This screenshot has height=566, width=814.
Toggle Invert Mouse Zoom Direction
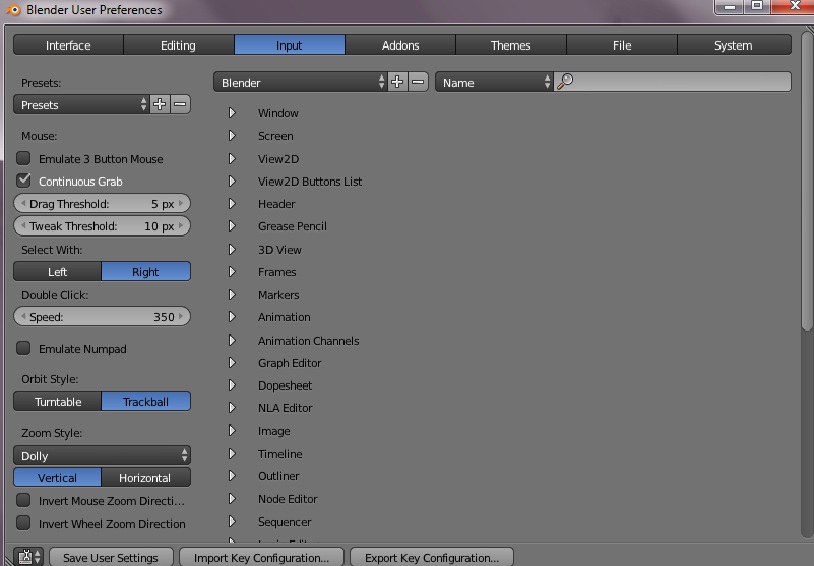[x=23, y=500]
